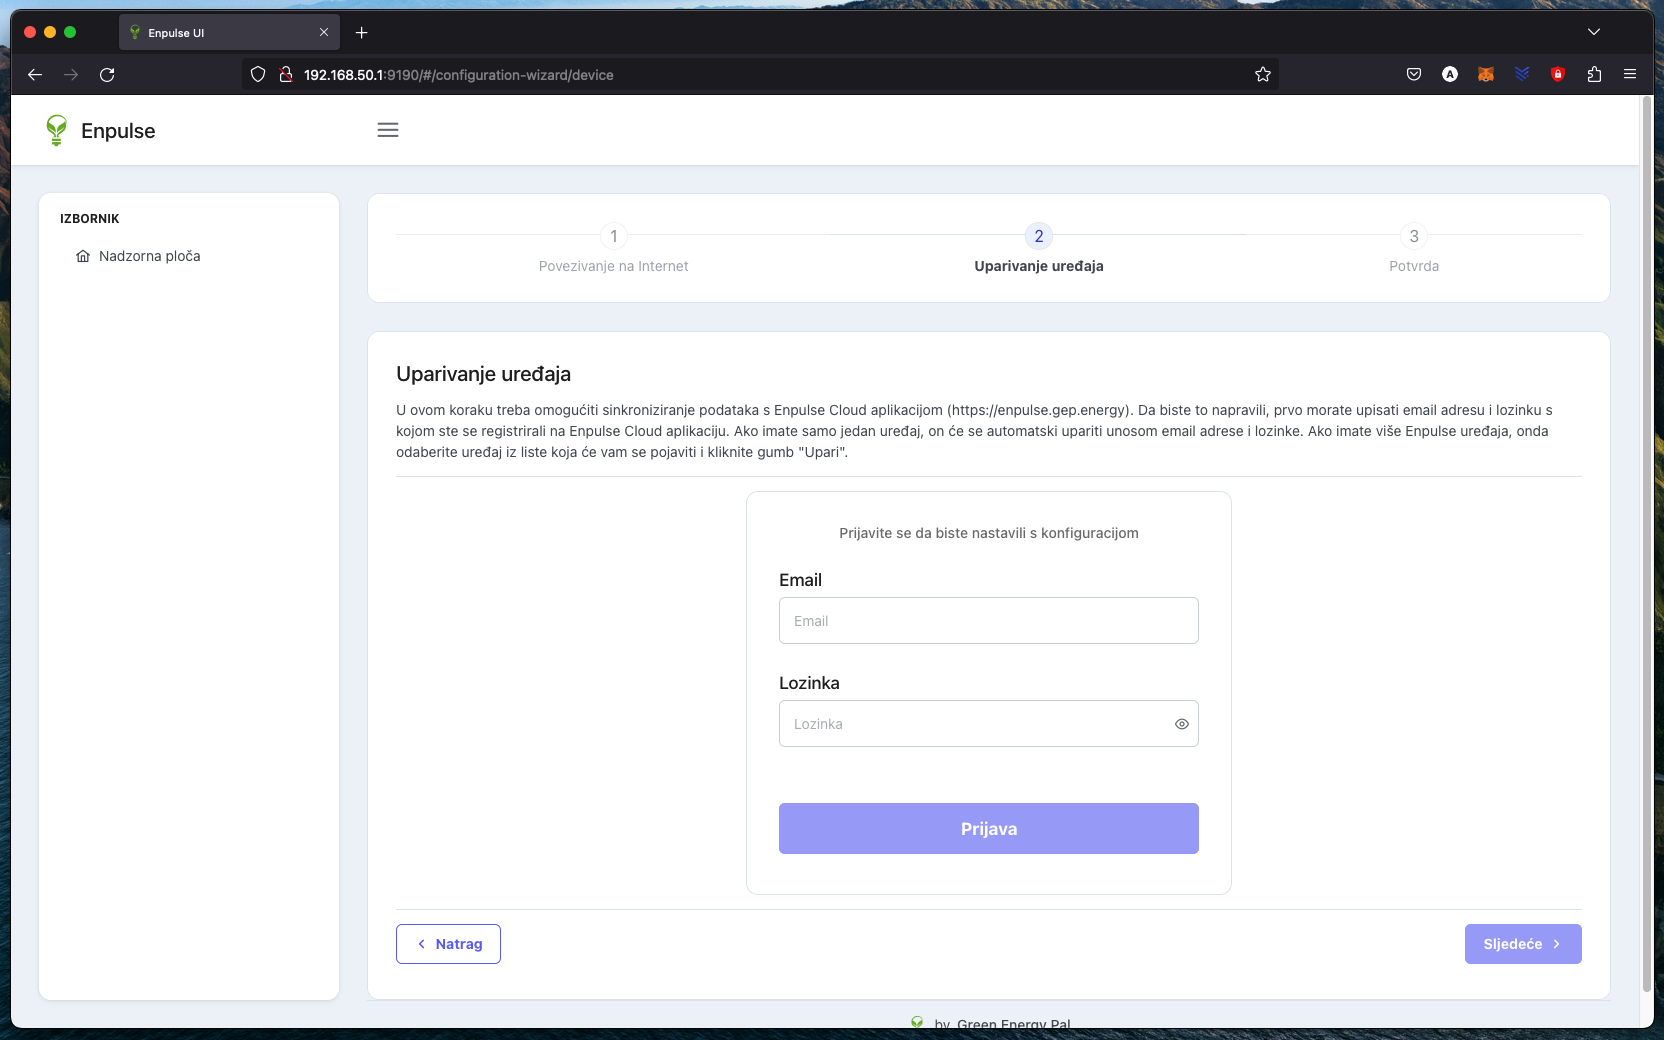Click the Enpulse lightbulb logo icon

(x=56, y=130)
